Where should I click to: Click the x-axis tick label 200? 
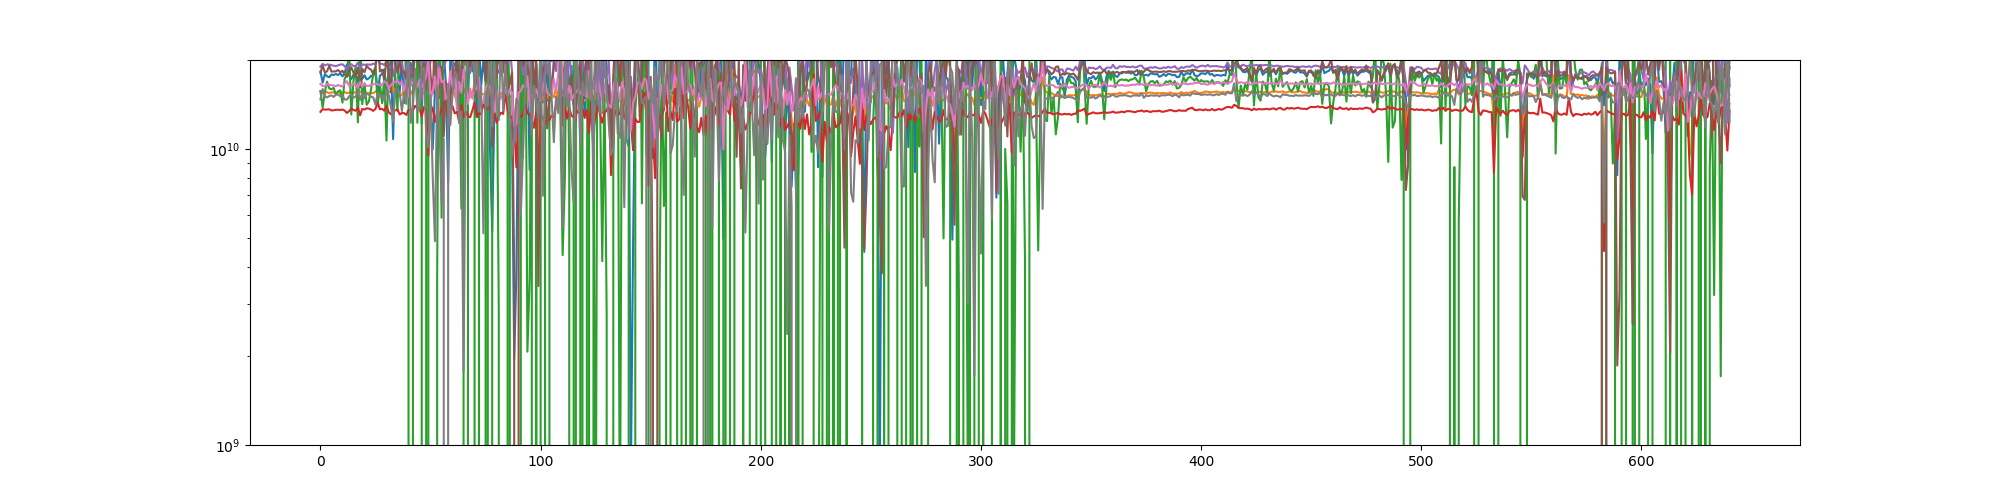click(x=761, y=462)
